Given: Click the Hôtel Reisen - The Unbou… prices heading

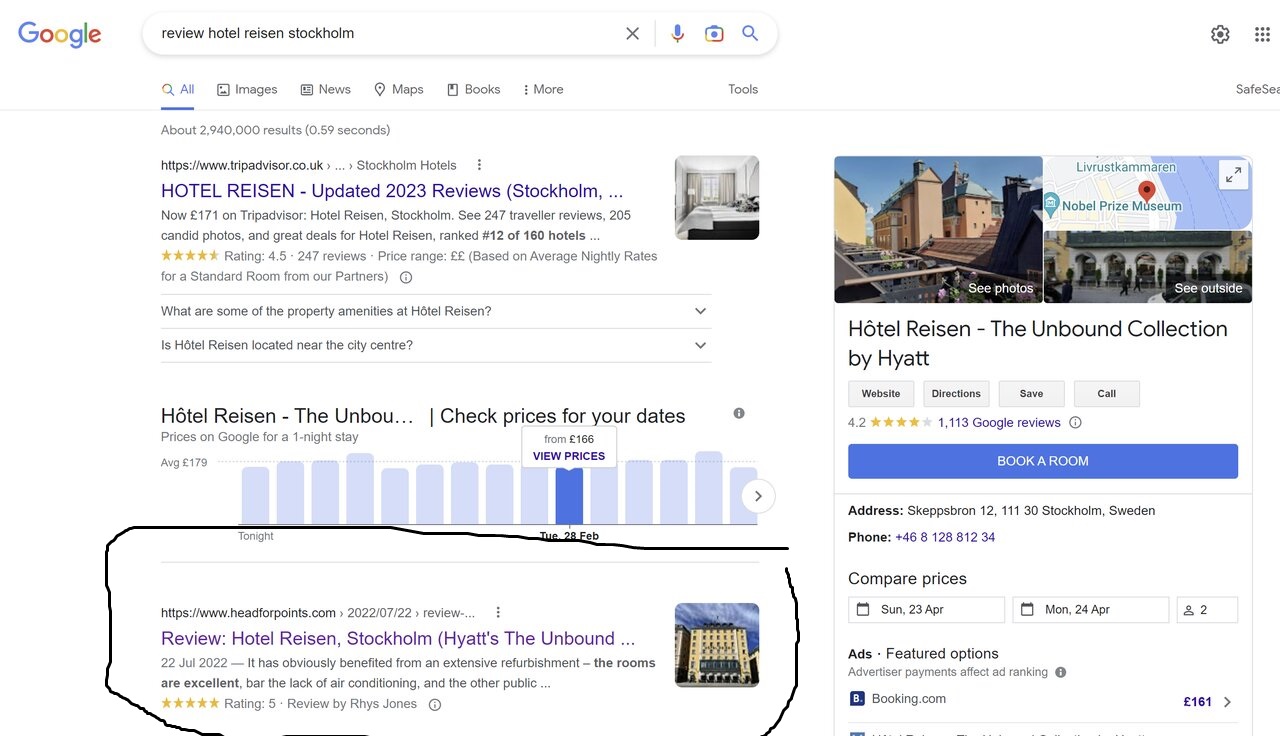Looking at the screenshot, I should click(x=288, y=416).
